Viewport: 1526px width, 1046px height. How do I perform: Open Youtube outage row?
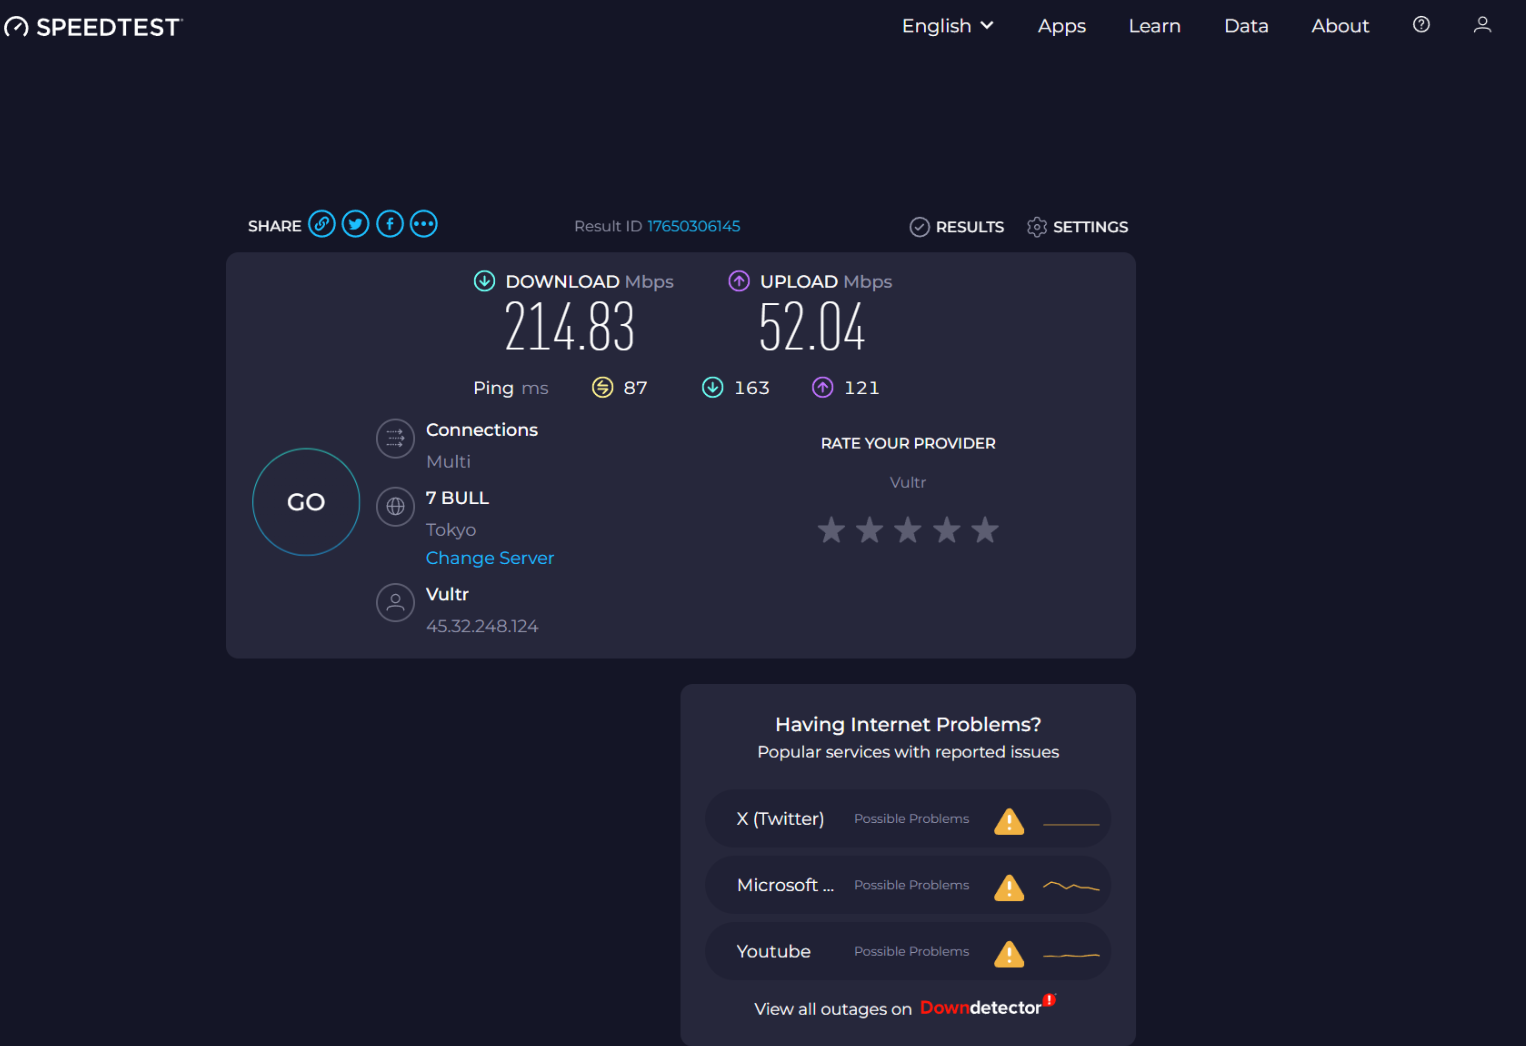pyautogui.click(x=908, y=951)
